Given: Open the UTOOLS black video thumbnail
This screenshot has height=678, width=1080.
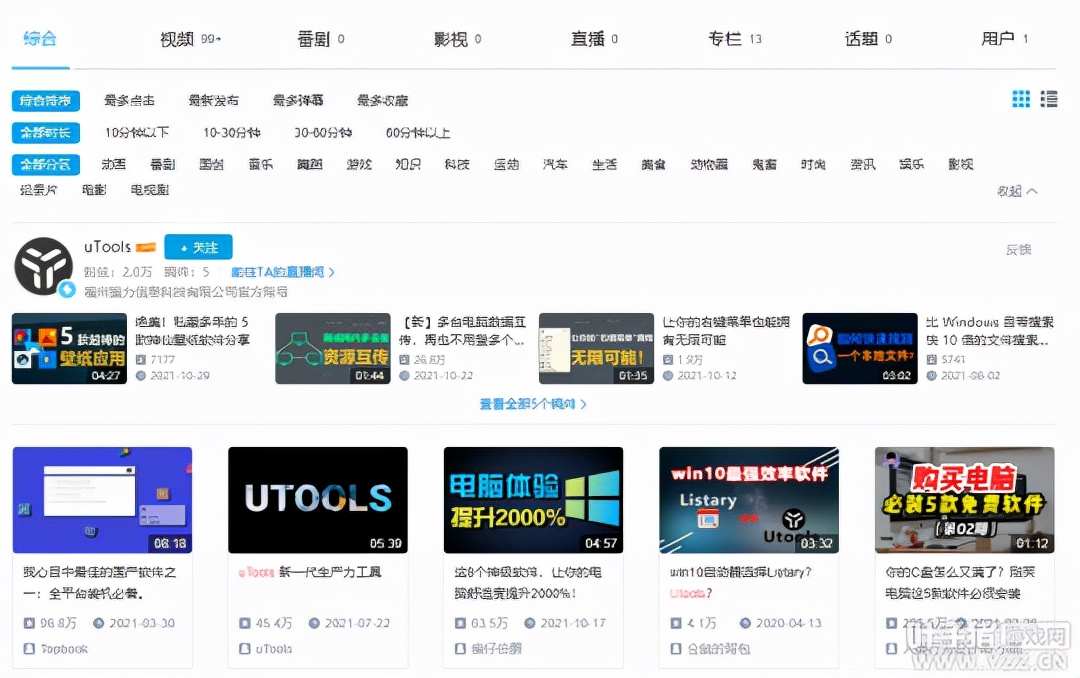Looking at the screenshot, I should (x=317, y=498).
